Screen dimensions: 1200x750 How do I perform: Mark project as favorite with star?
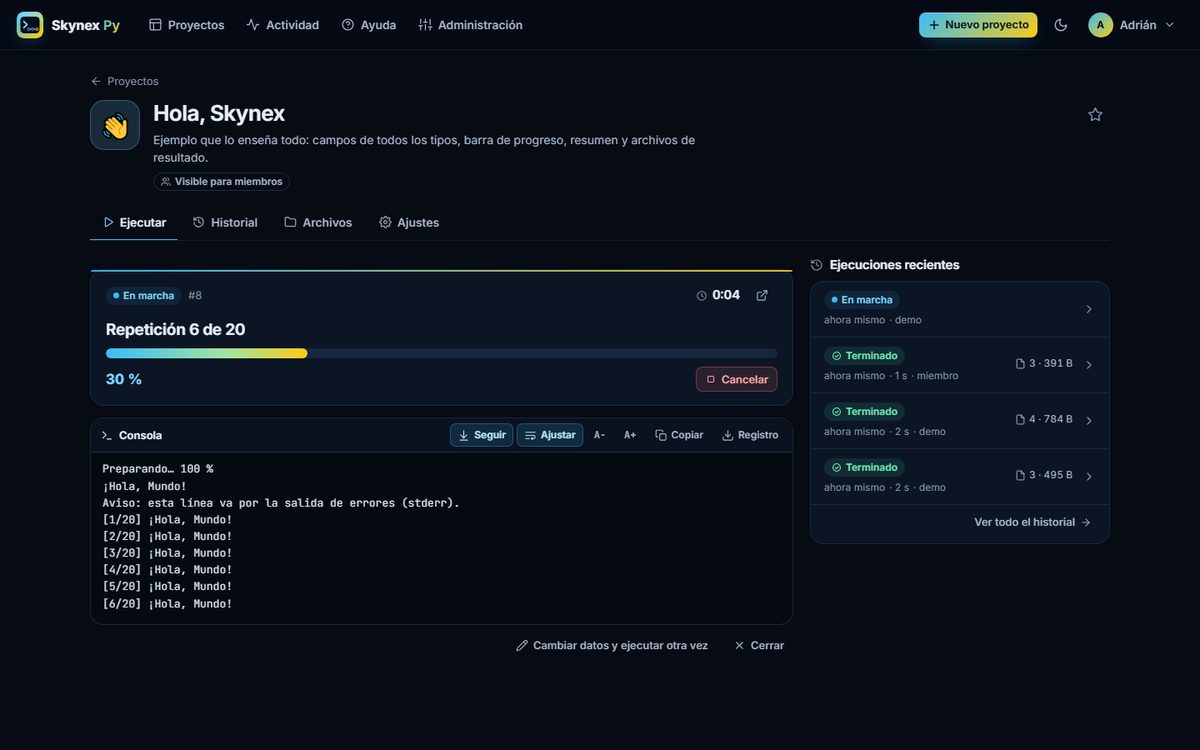pyautogui.click(x=1095, y=114)
